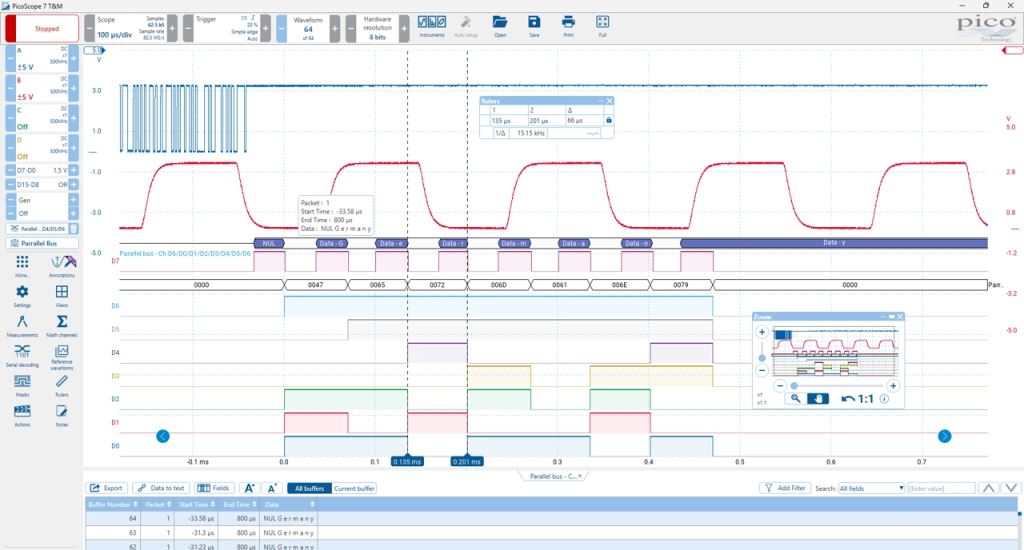The height and width of the screenshot is (550, 1024).
Task: Open the Gen signal generator options
Action: 42,200
